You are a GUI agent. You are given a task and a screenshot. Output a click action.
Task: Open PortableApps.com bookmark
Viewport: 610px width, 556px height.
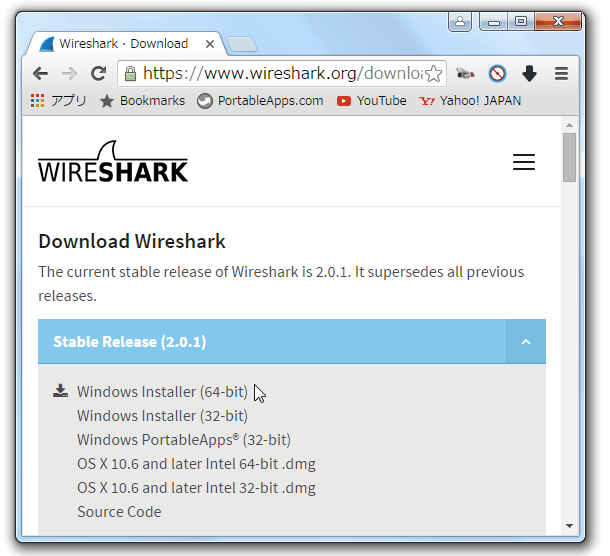260,101
